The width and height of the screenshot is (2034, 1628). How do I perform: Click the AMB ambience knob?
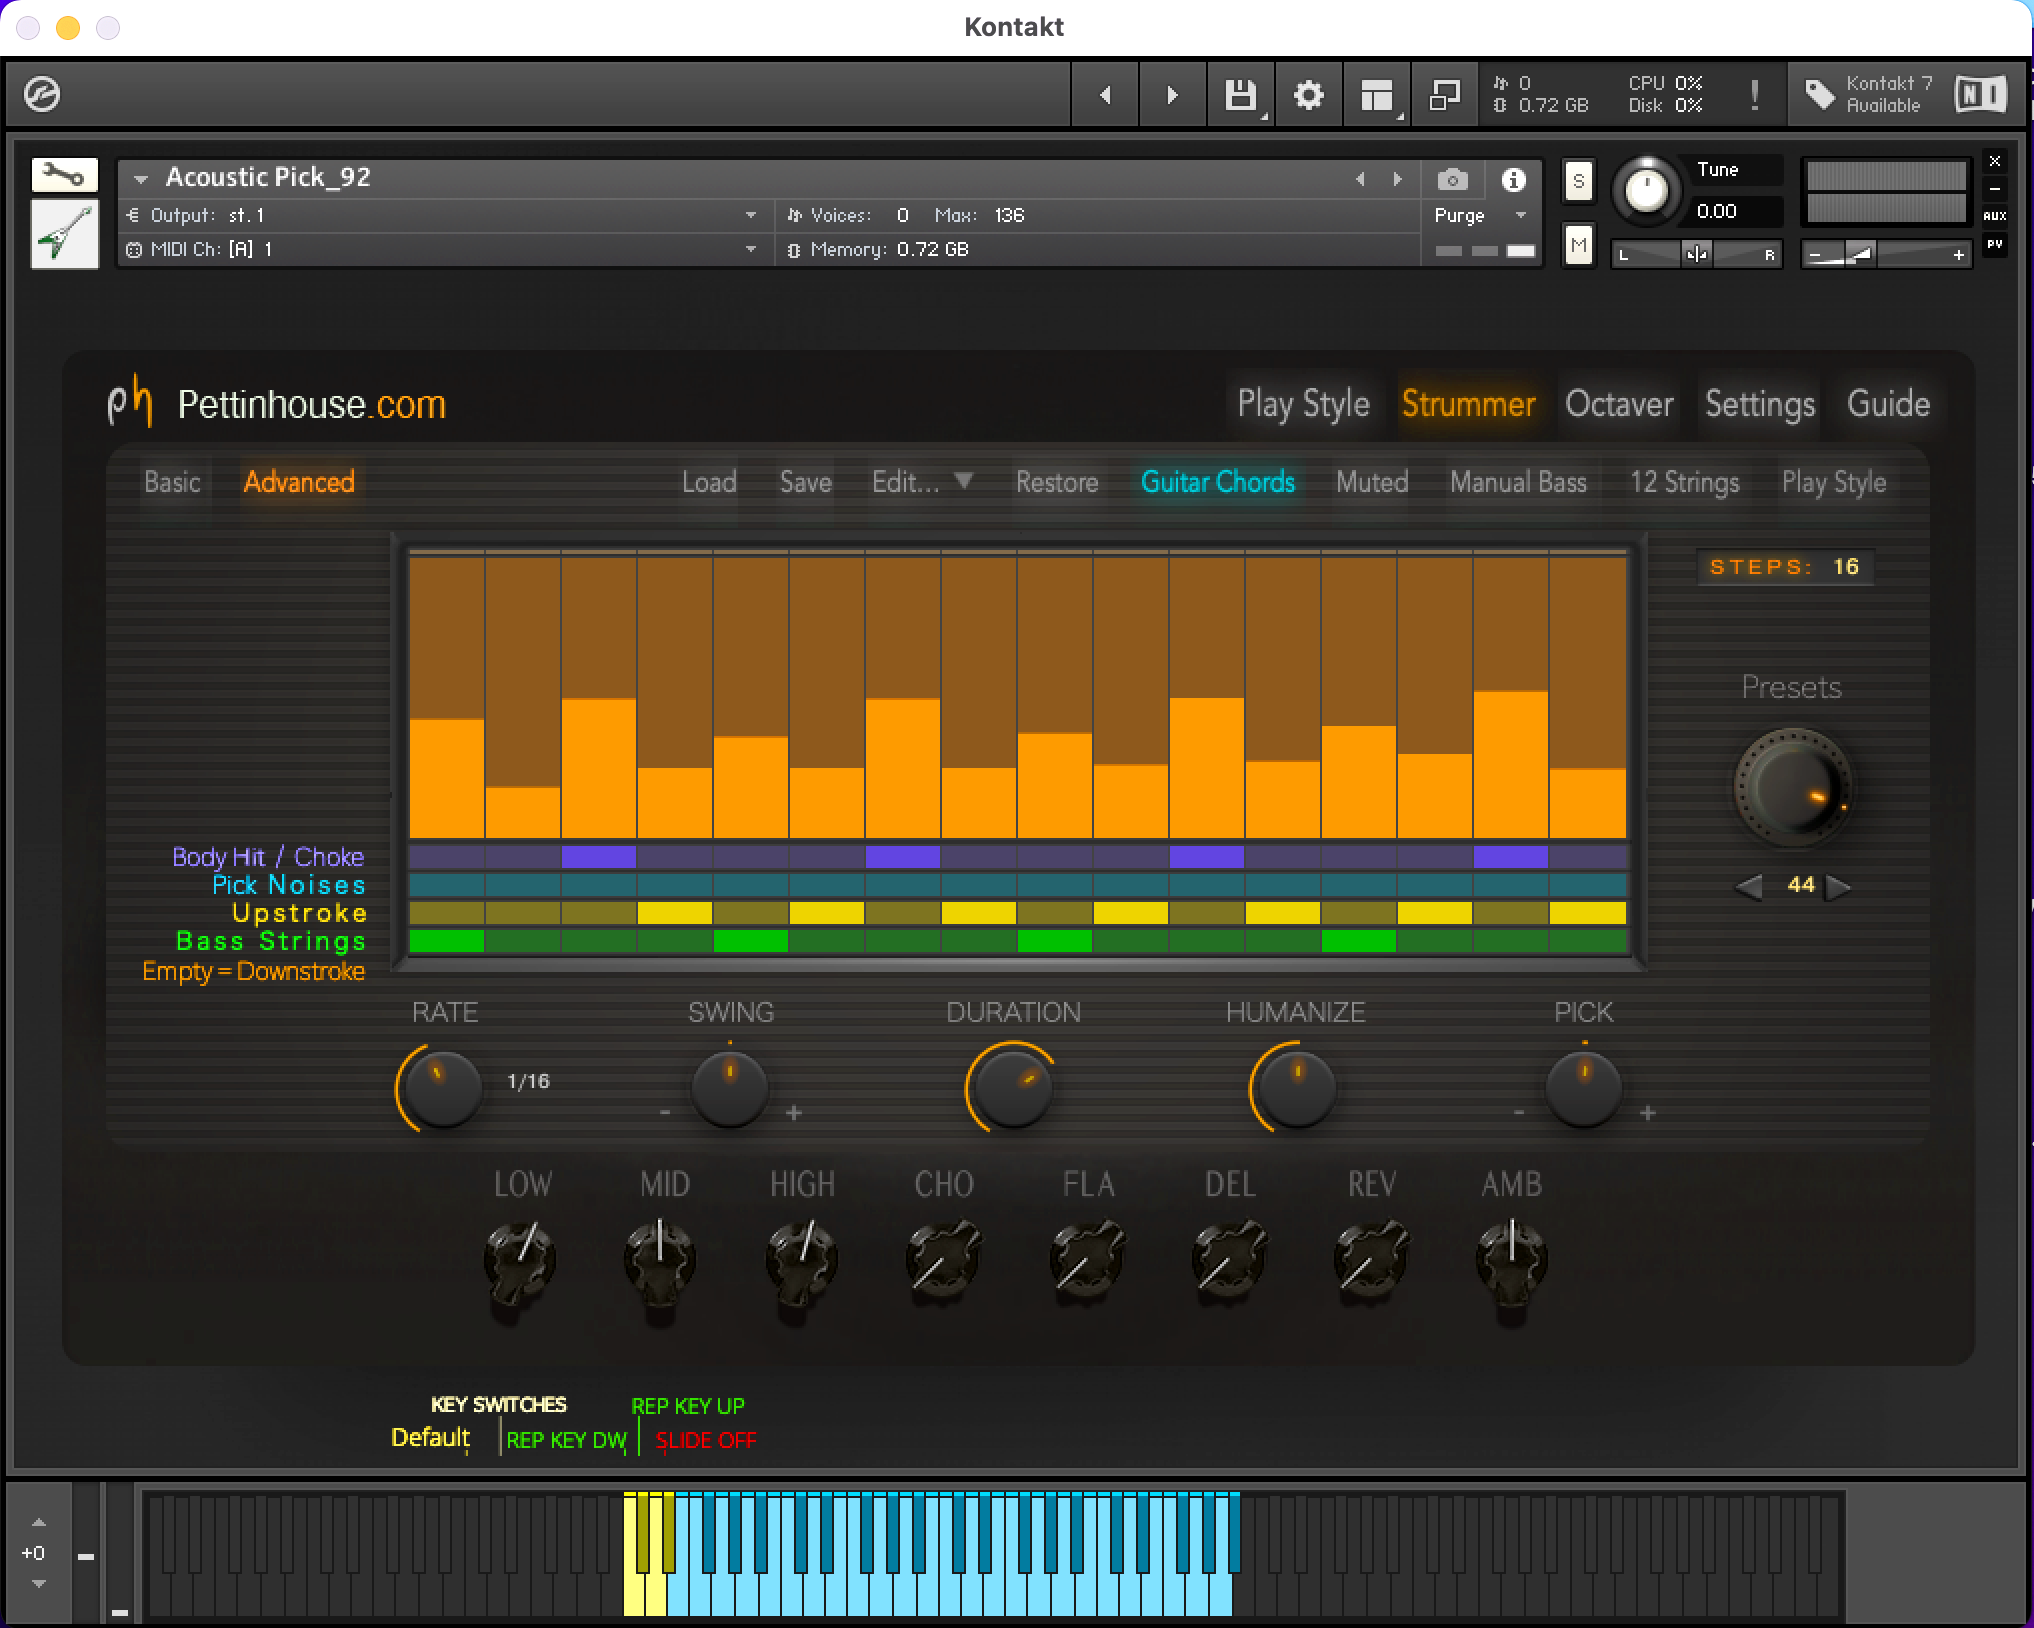click(x=1512, y=1260)
